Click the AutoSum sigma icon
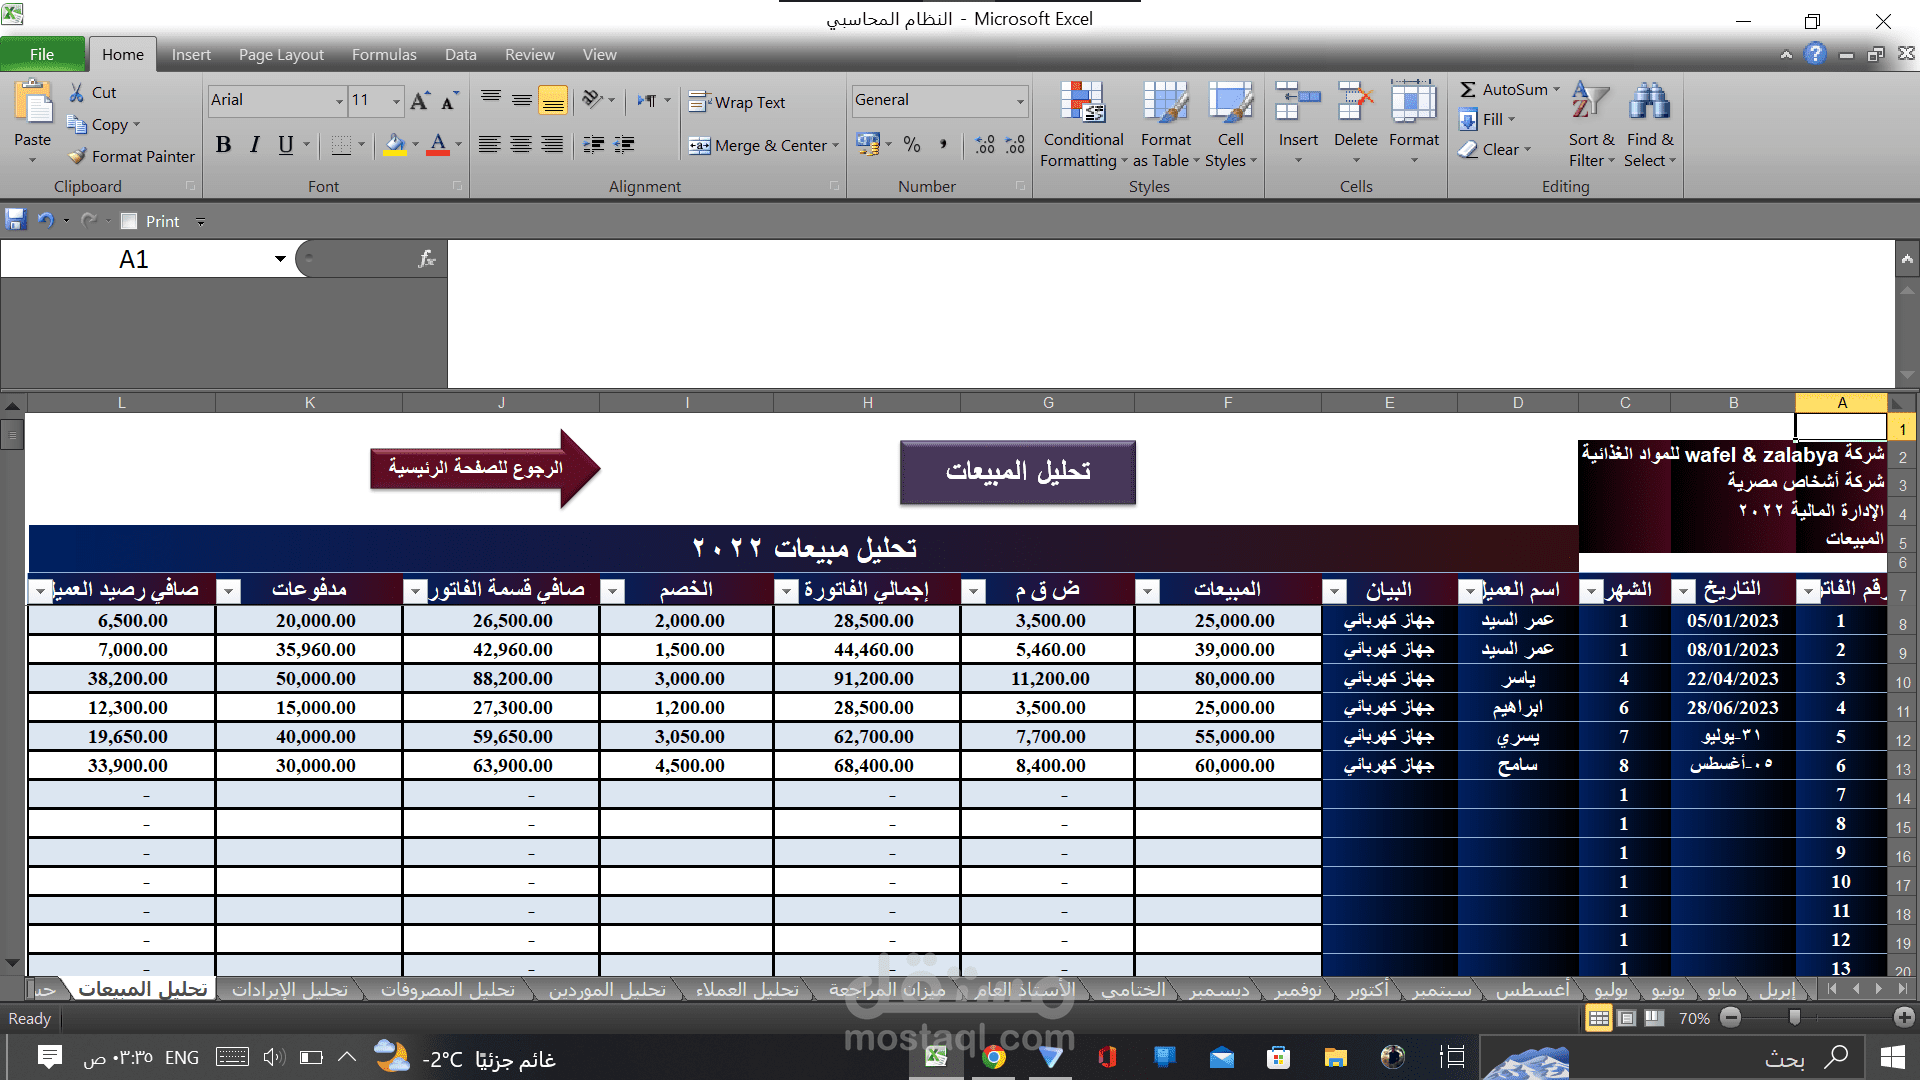The image size is (1920, 1080). point(1468,90)
